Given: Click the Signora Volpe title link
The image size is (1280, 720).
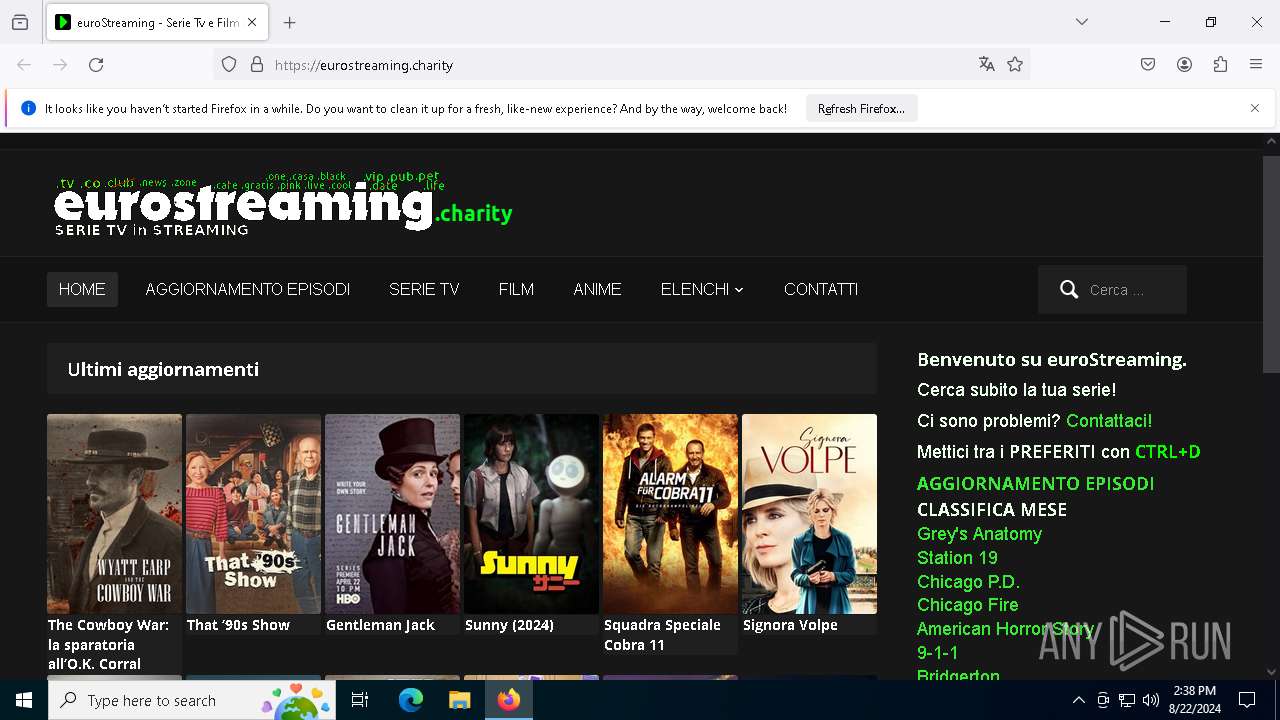Looking at the screenshot, I should [x=790, y=625].
